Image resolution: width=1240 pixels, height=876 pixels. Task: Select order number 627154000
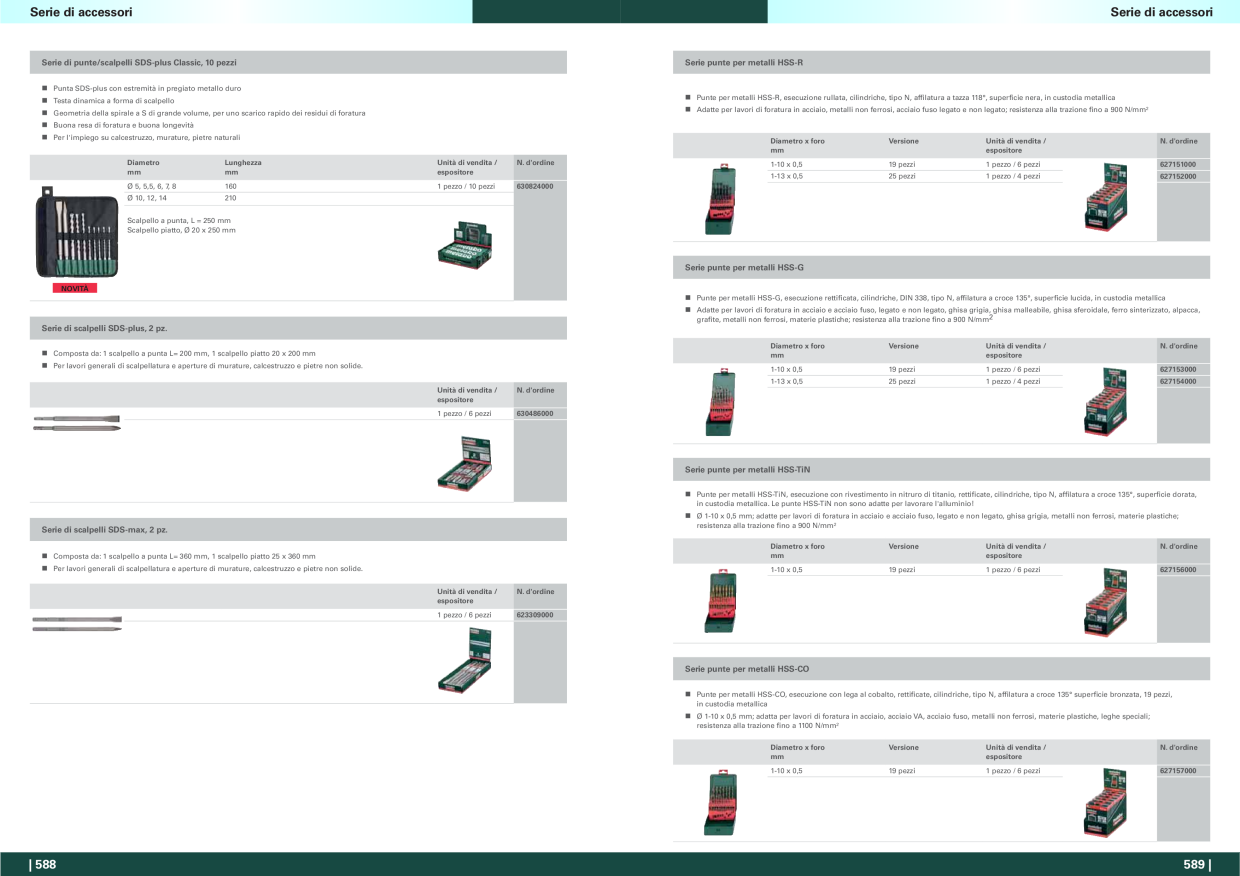[x=1178, y=381]
